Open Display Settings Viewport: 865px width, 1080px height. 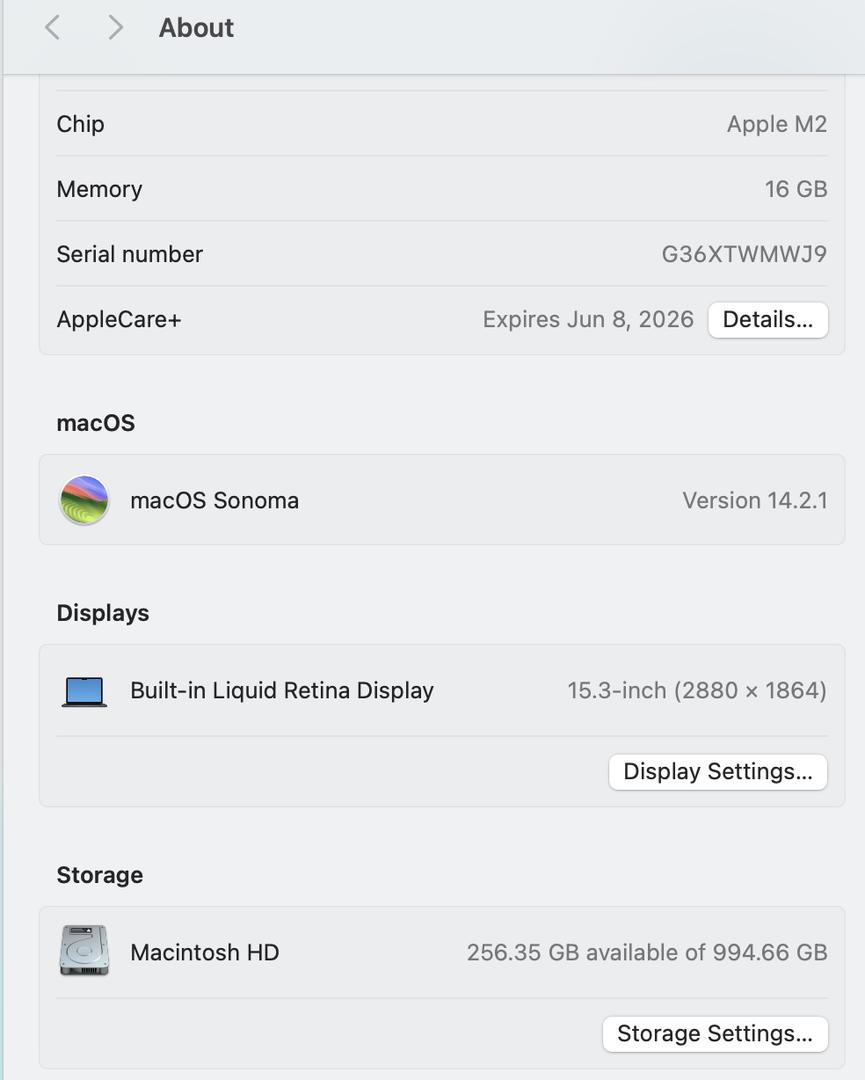click(x=717, y=772)
